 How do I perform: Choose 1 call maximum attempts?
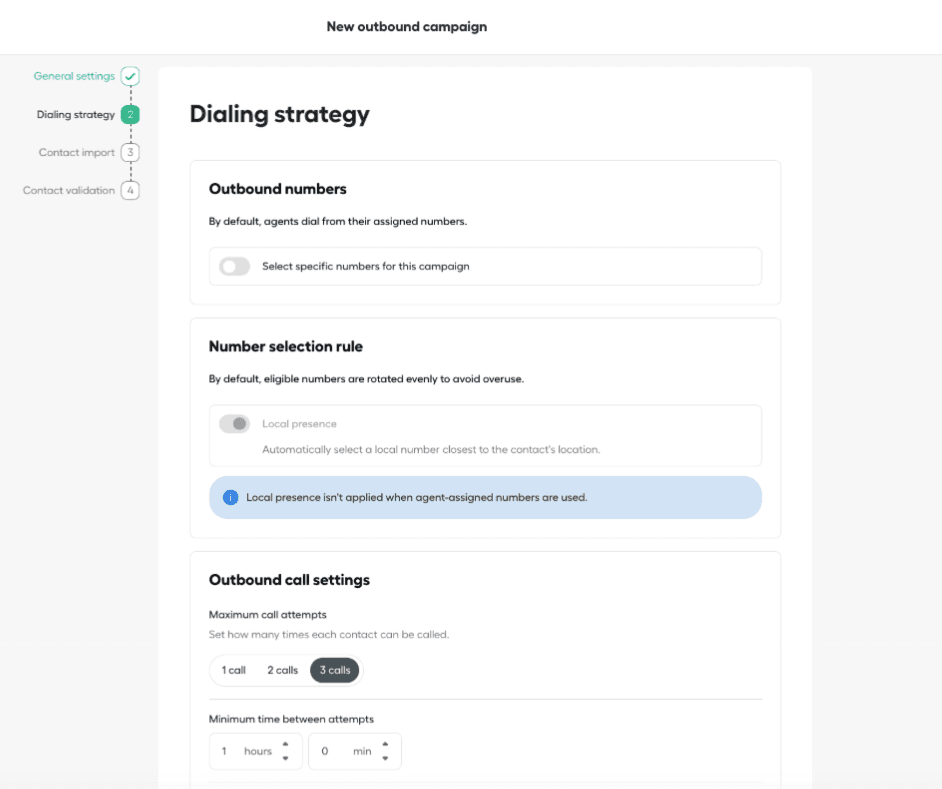tap(234, 670)
